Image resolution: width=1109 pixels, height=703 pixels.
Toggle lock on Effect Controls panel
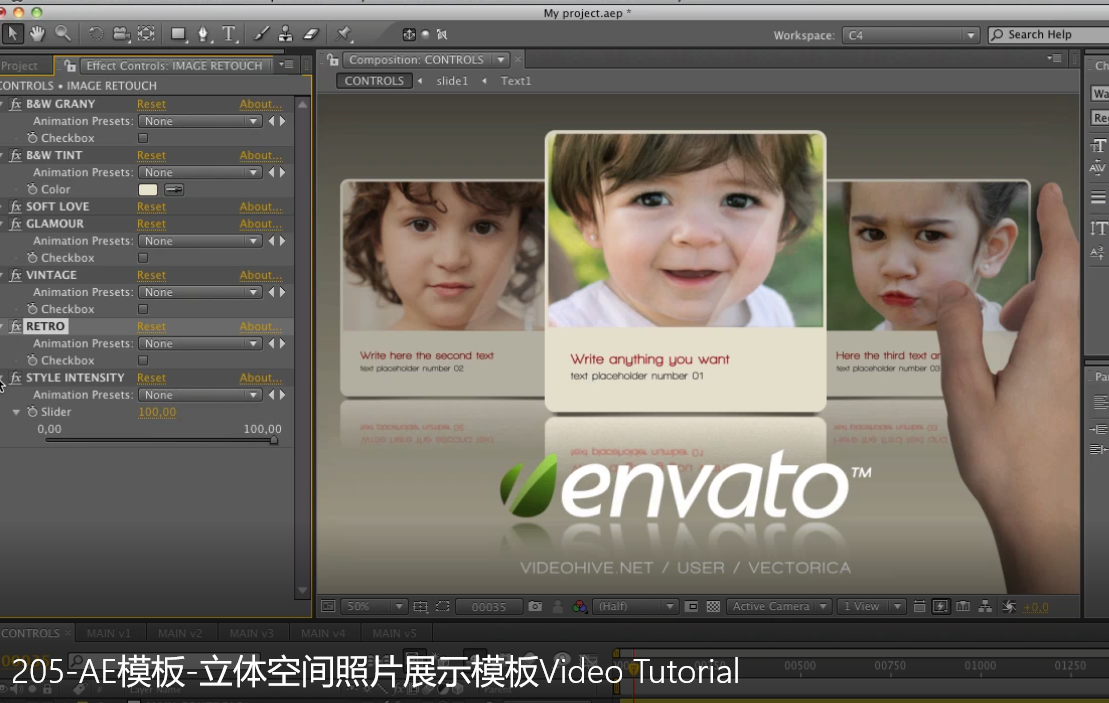(x=70, y=66)
